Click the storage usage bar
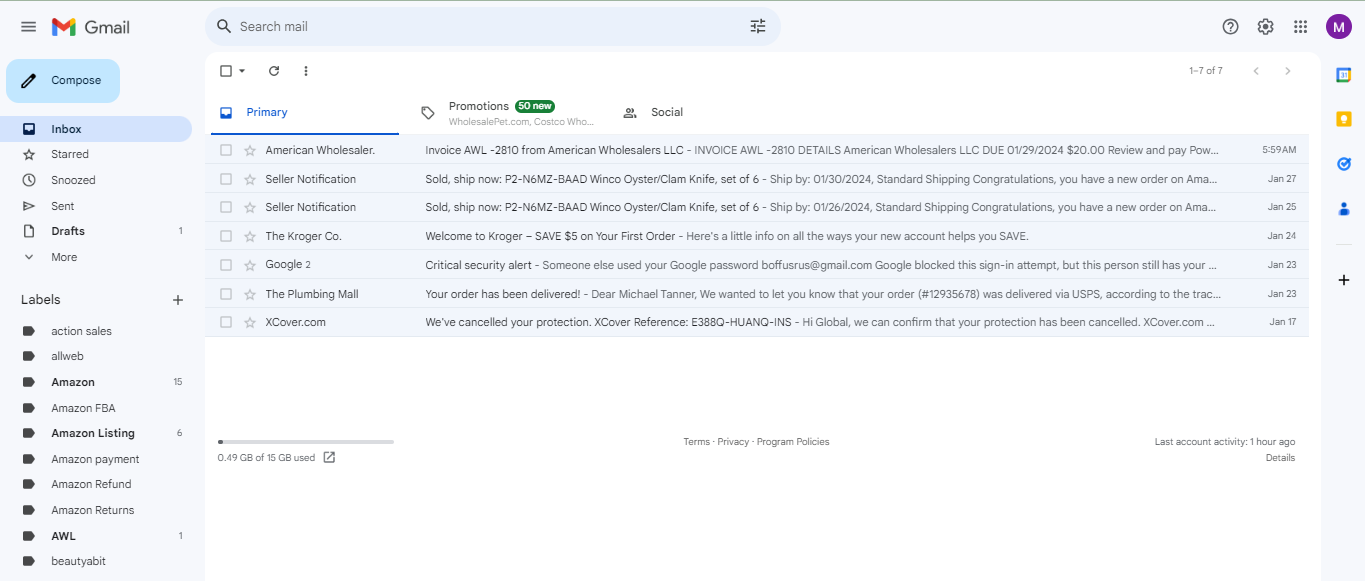 pos(306,441)
